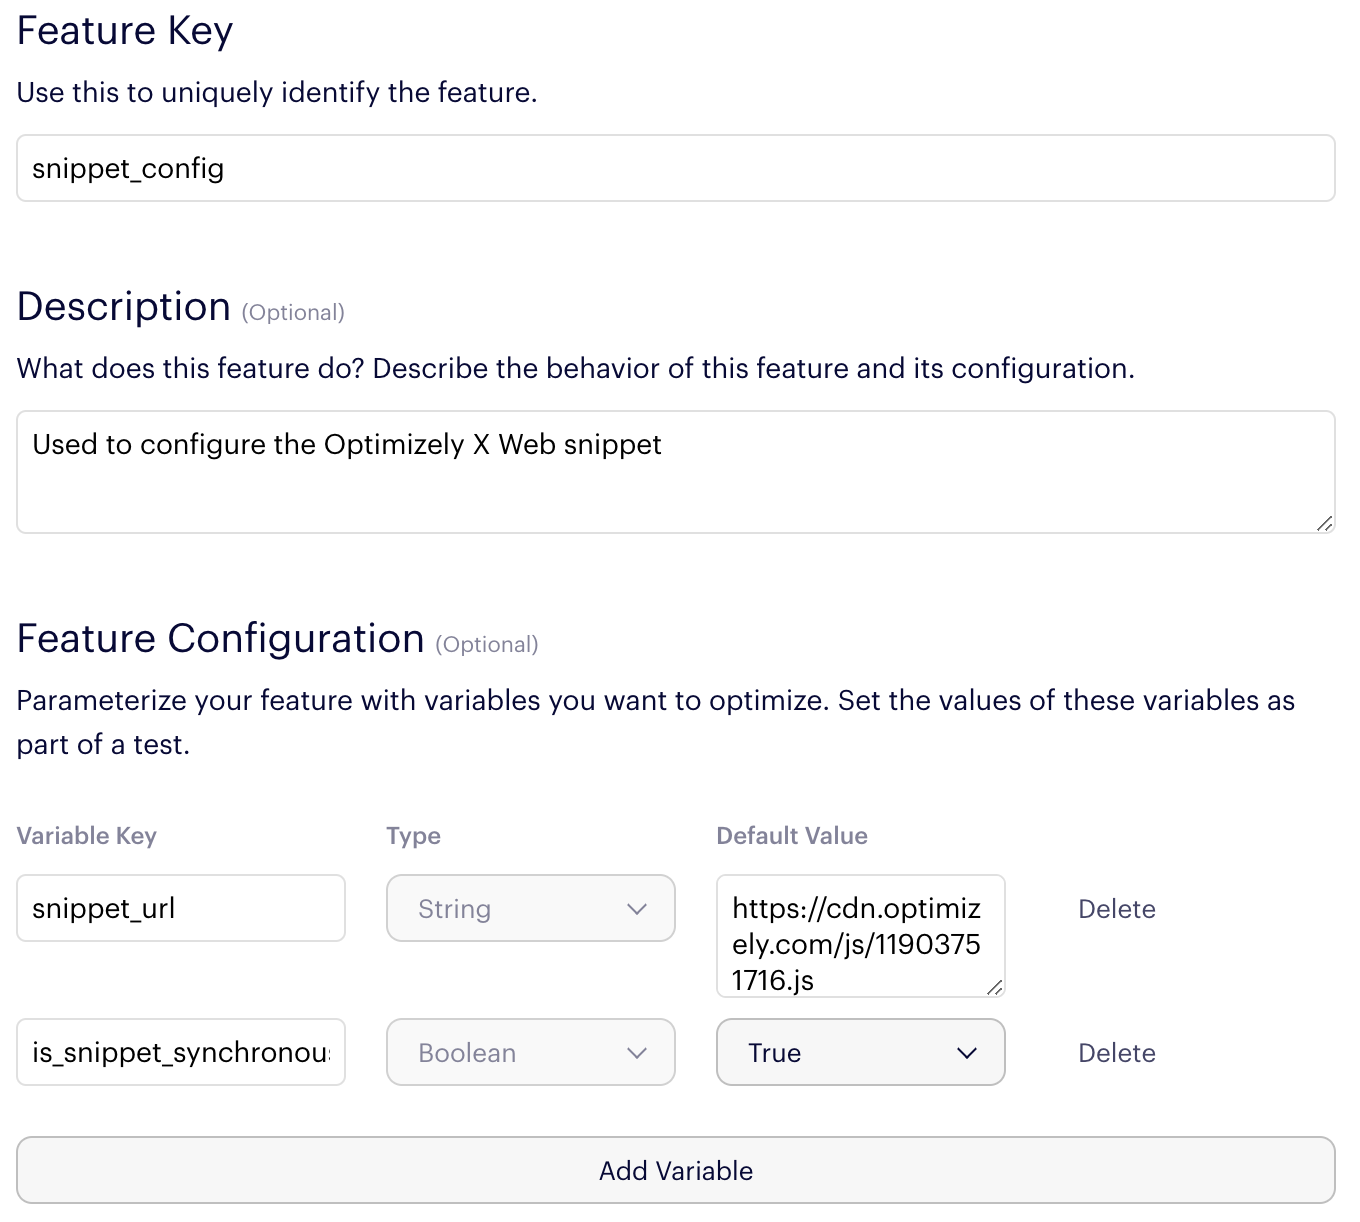
Task: Delete the snippet_url variable
Action: (x=1116, y=909)
